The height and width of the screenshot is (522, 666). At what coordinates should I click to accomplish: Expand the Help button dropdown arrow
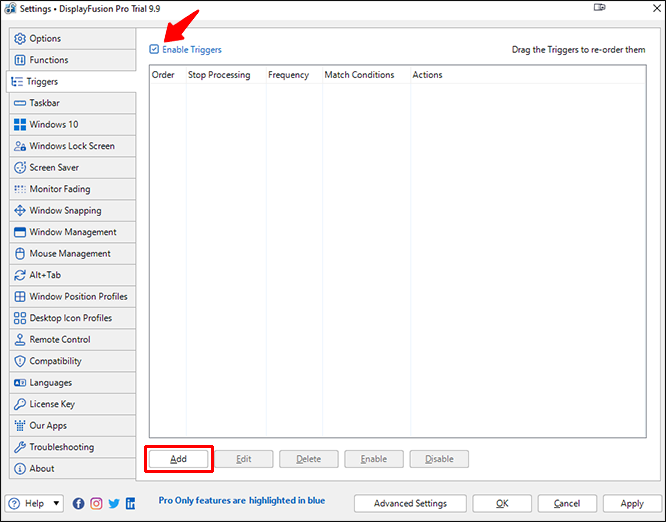56,504
